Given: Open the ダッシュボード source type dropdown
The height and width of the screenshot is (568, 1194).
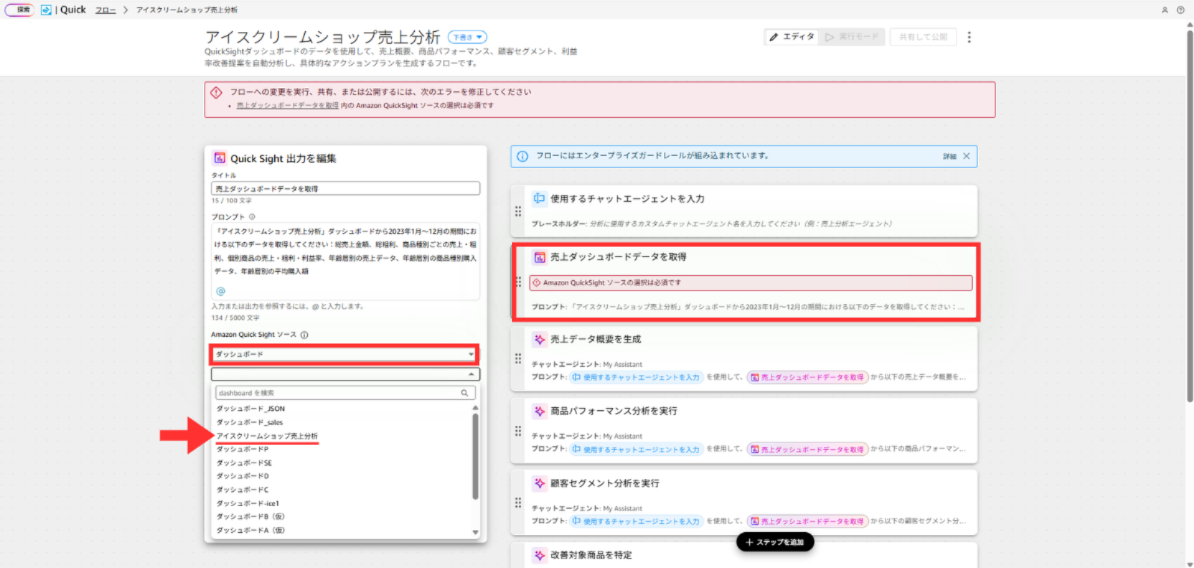Looking at the screenshot, I should (x=344, y=354).
